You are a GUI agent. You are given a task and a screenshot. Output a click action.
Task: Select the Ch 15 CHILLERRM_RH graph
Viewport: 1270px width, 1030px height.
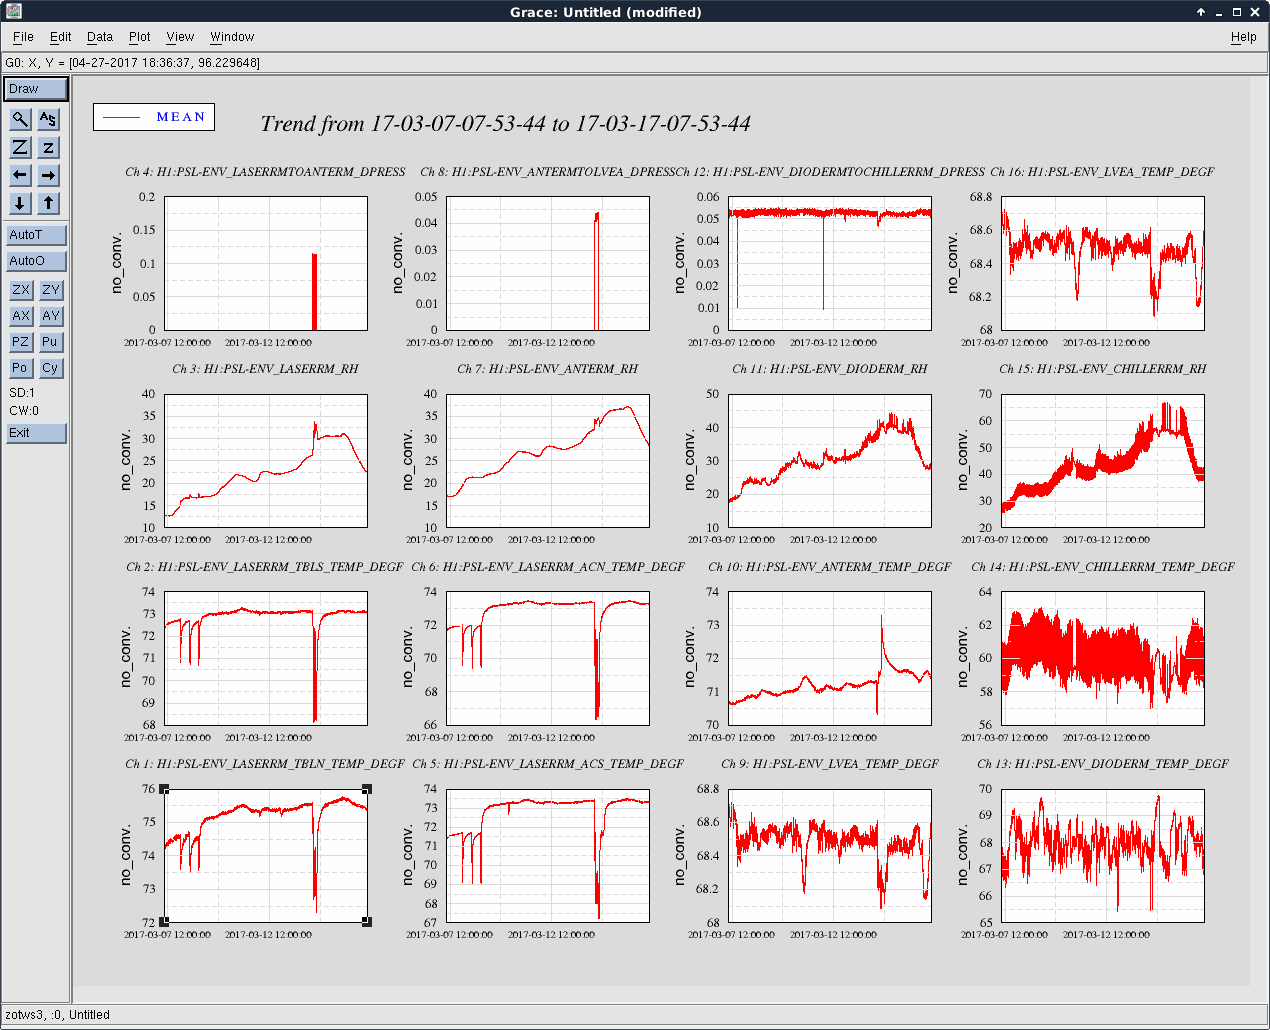1103,460
